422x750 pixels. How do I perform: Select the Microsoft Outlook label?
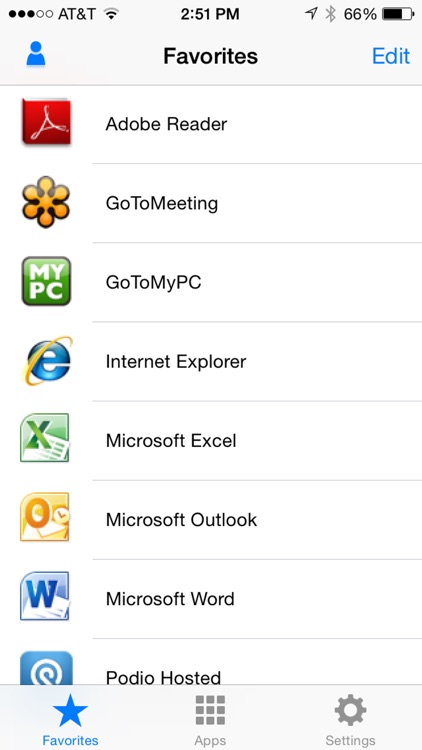pyautogui.click(x=181, y=520)
